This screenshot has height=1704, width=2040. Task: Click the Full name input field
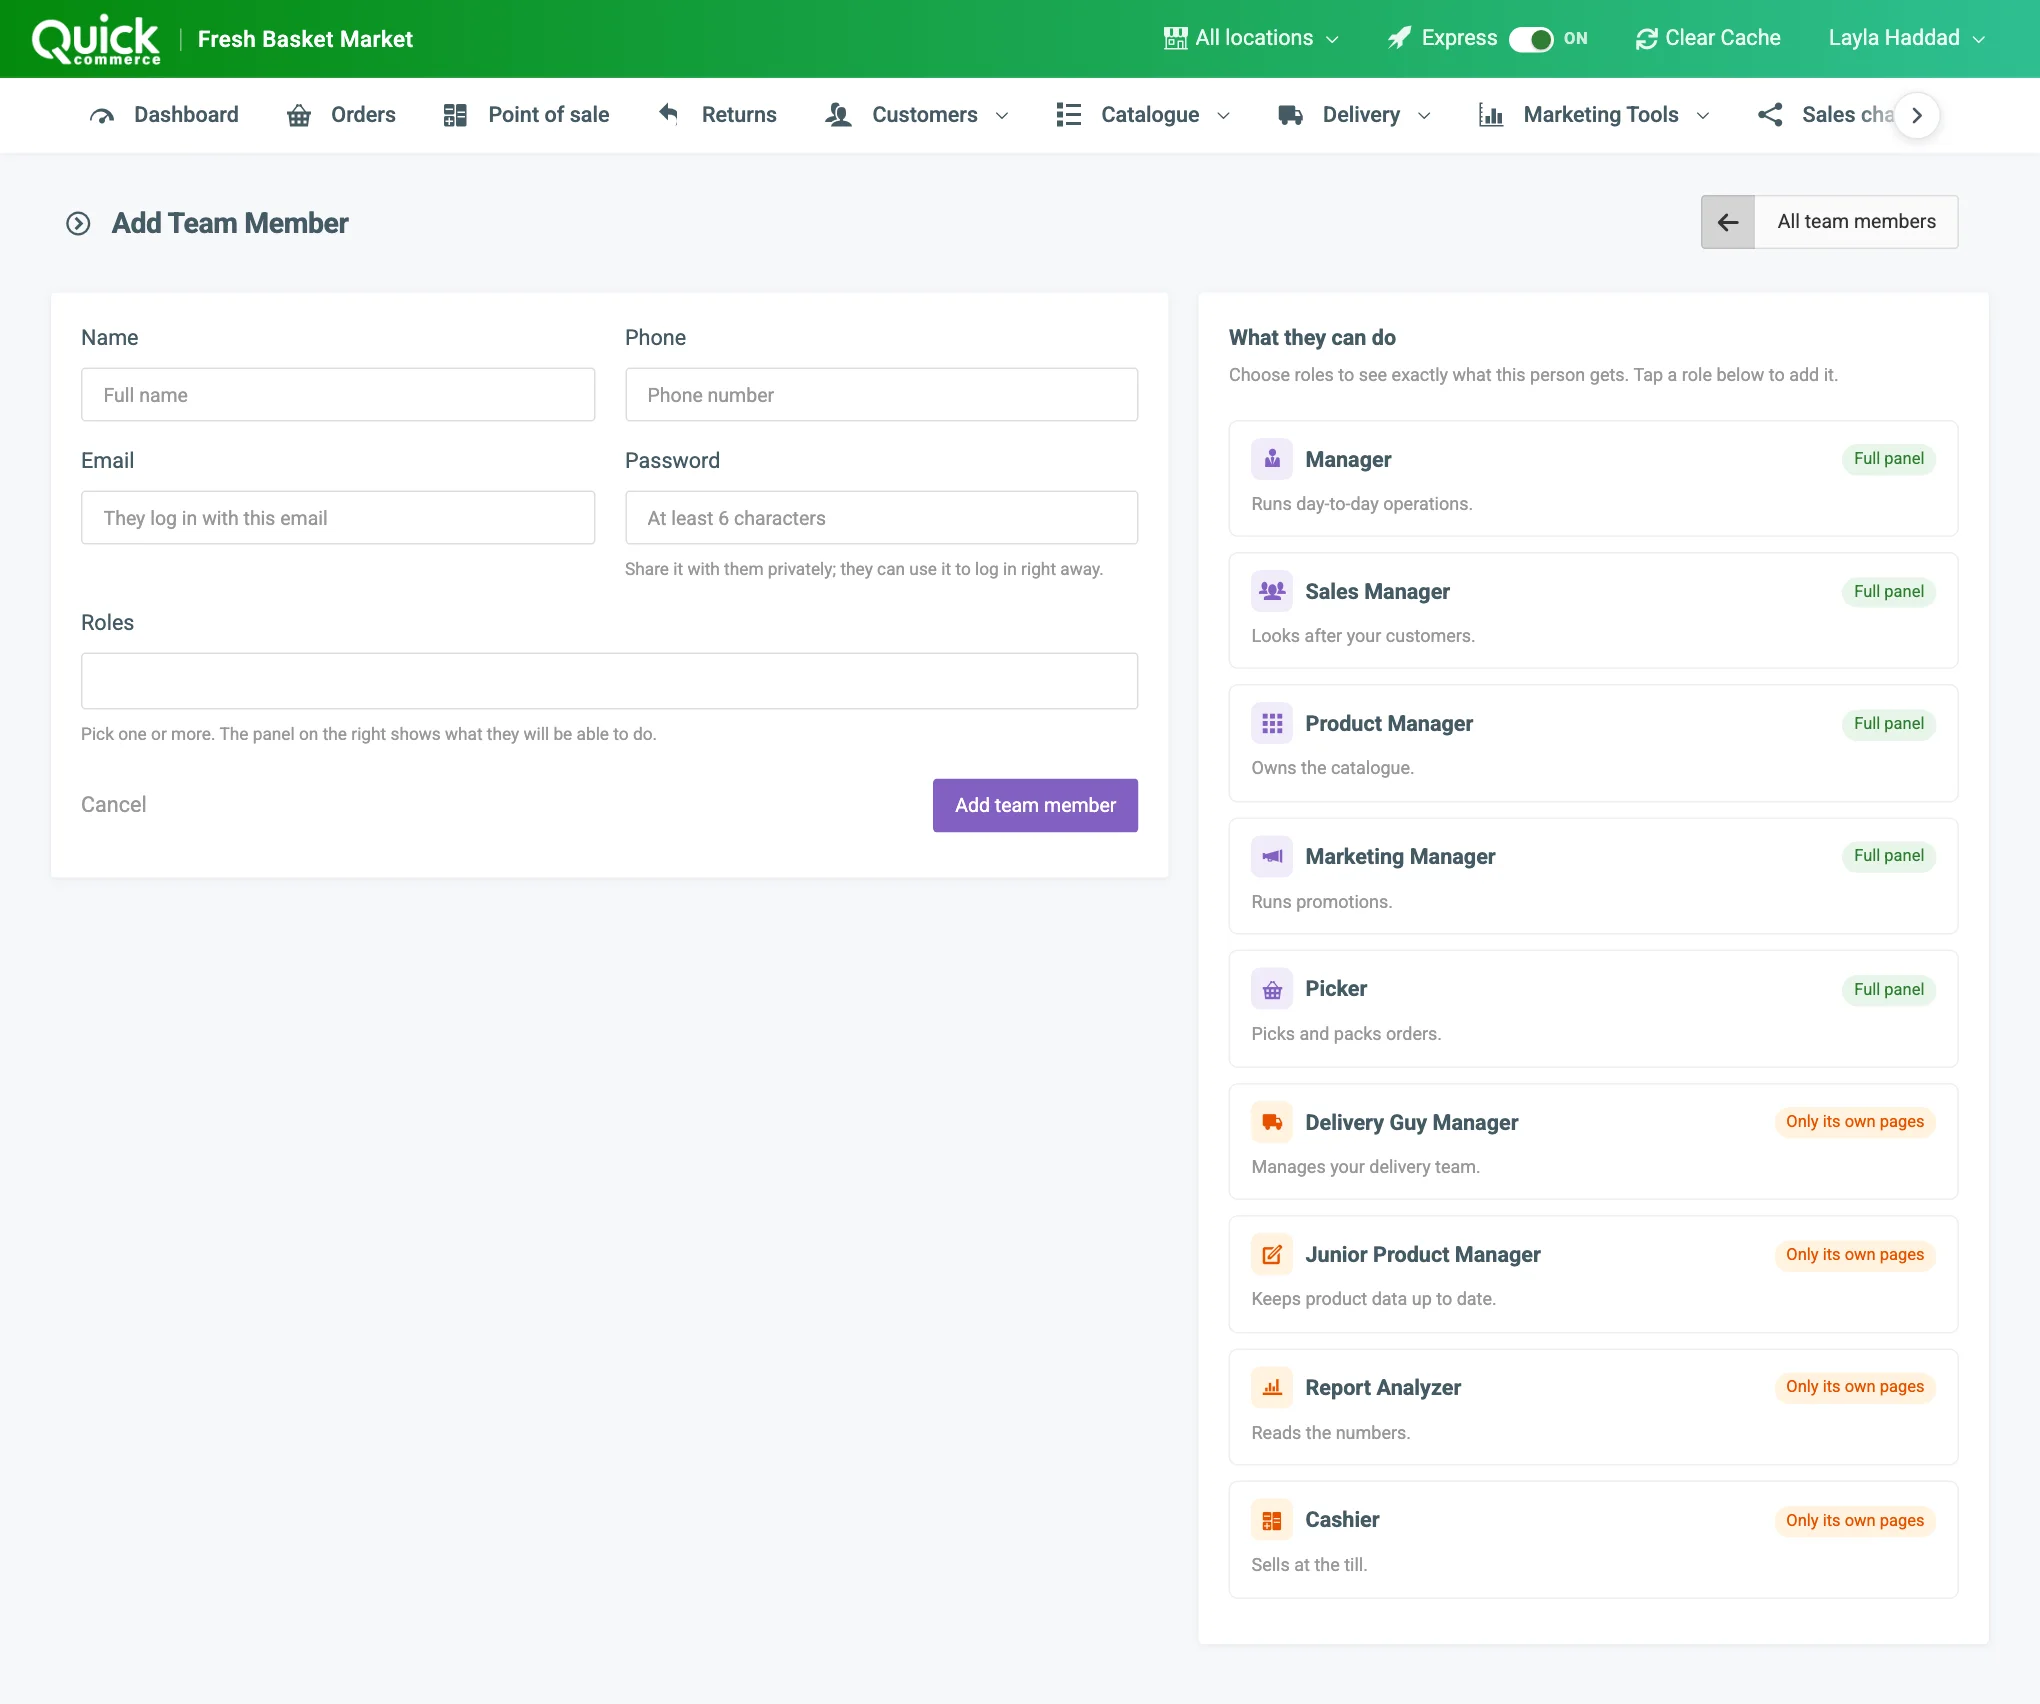pyautogui.click(x=338, y=395)
